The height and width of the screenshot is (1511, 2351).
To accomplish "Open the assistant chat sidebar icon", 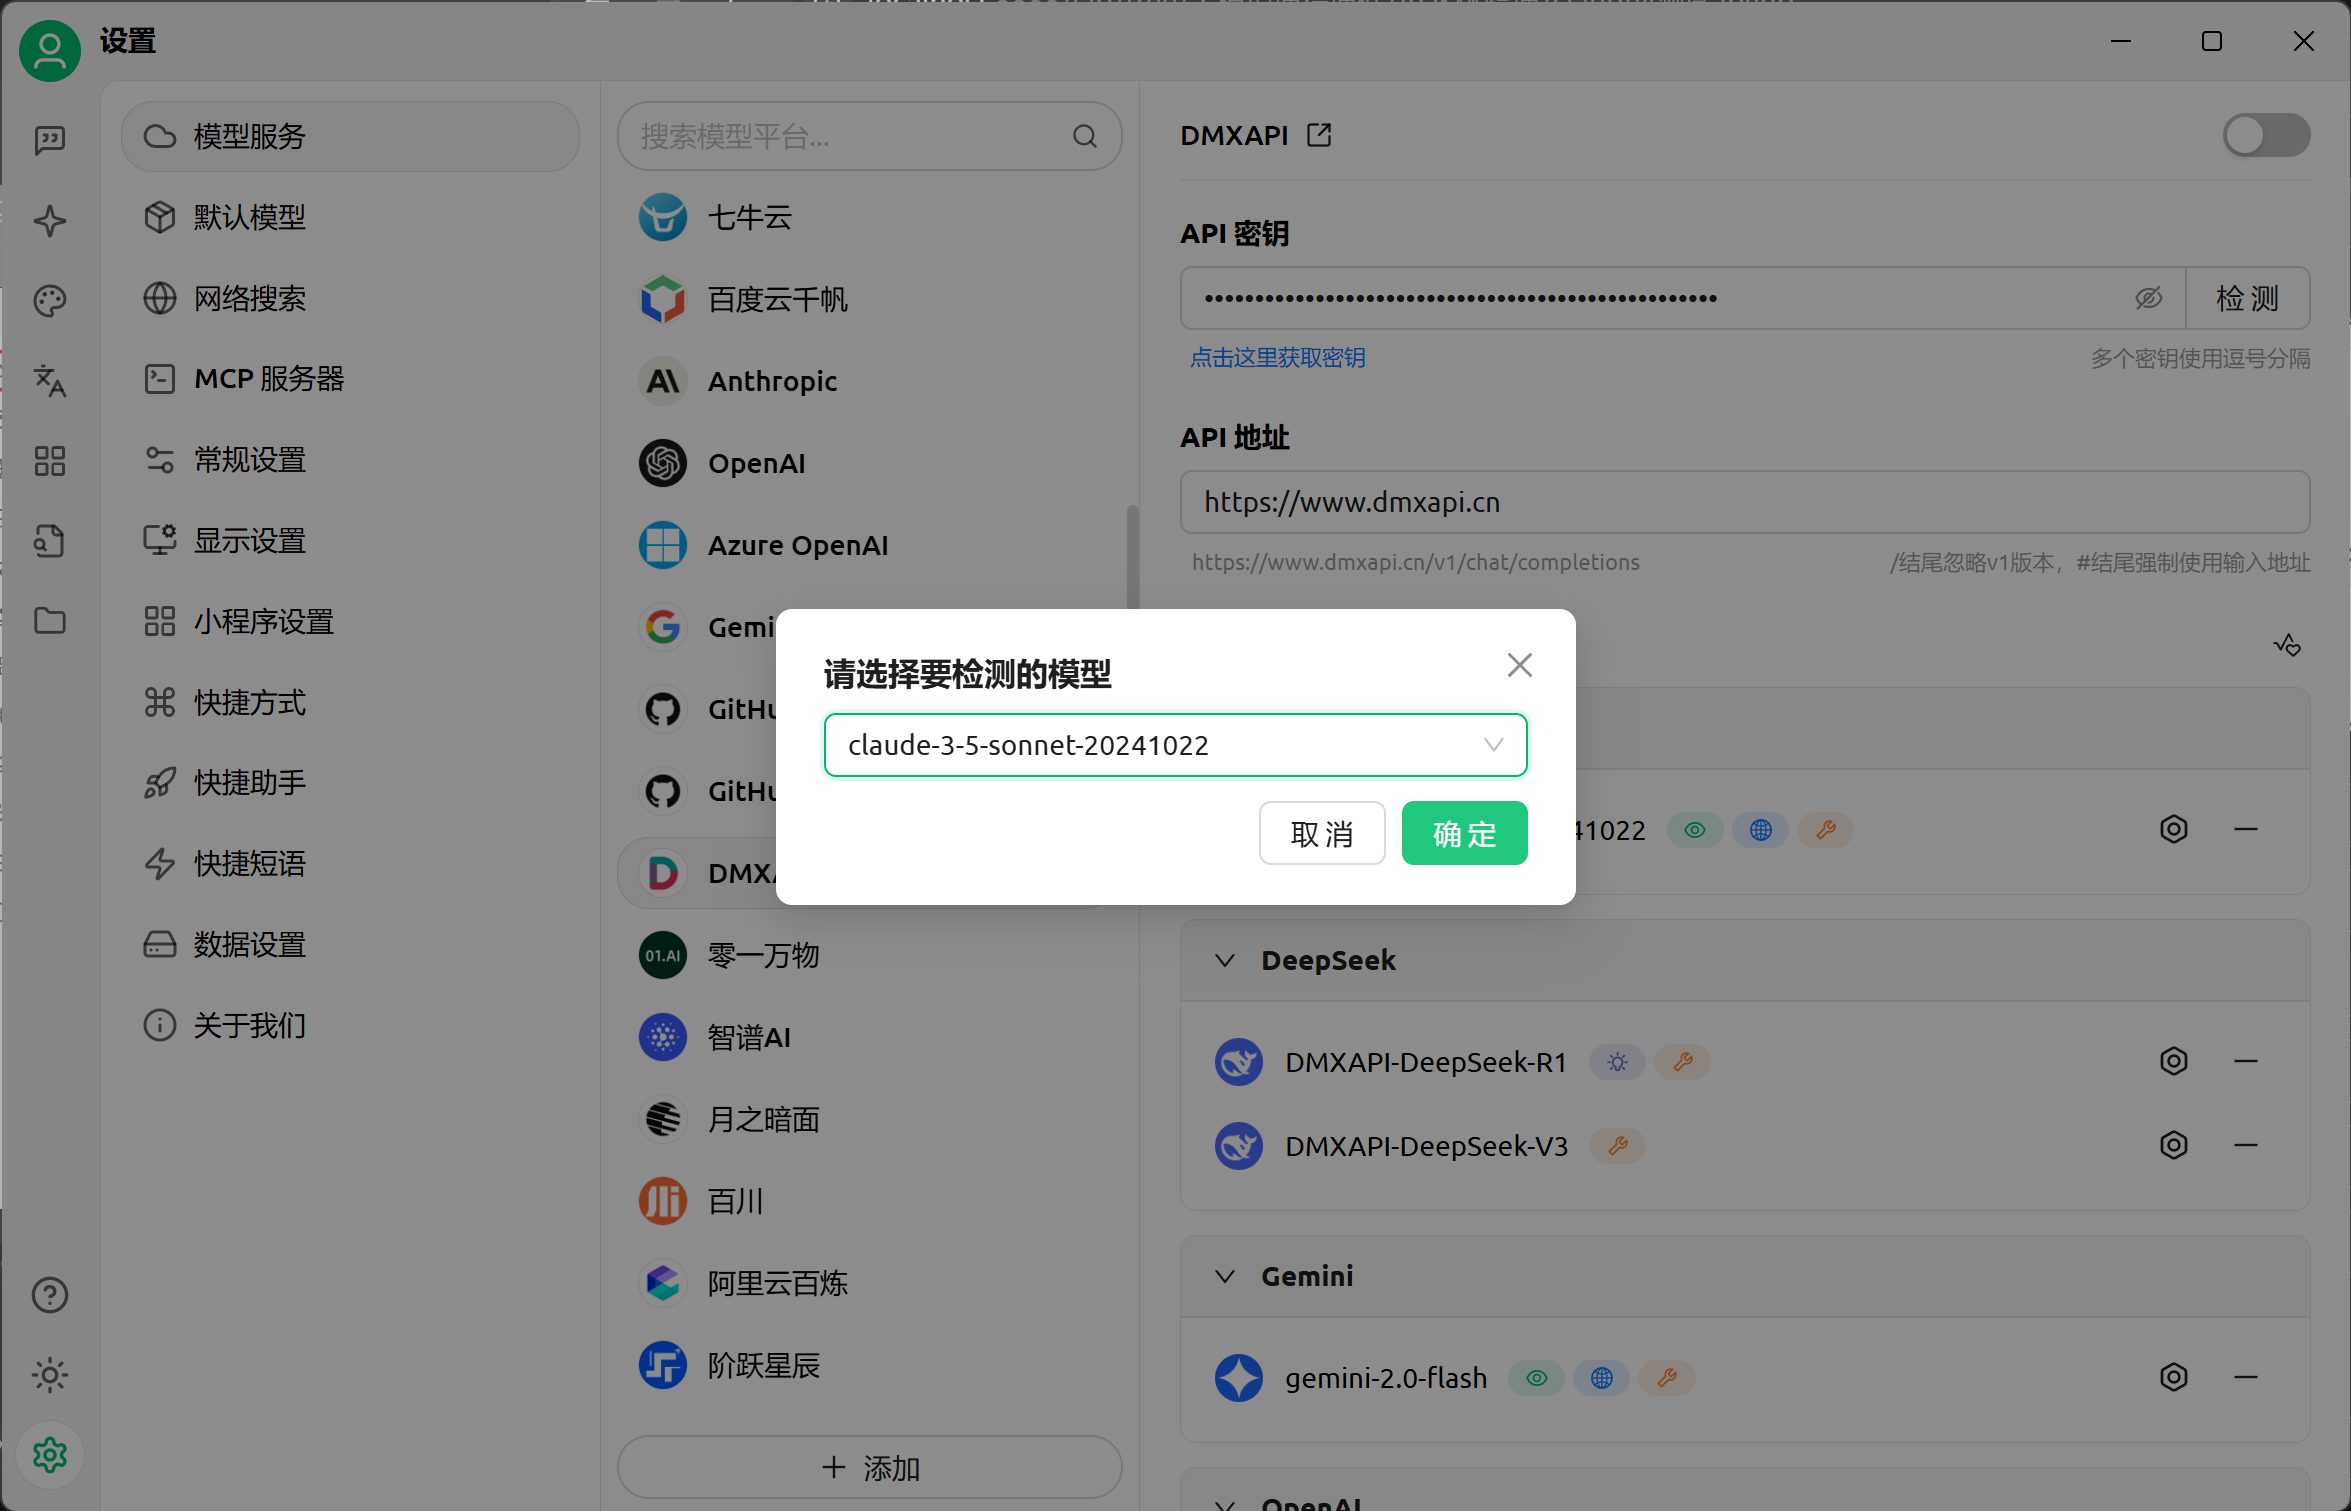I will pyautogui.click(x=50, y=140).
